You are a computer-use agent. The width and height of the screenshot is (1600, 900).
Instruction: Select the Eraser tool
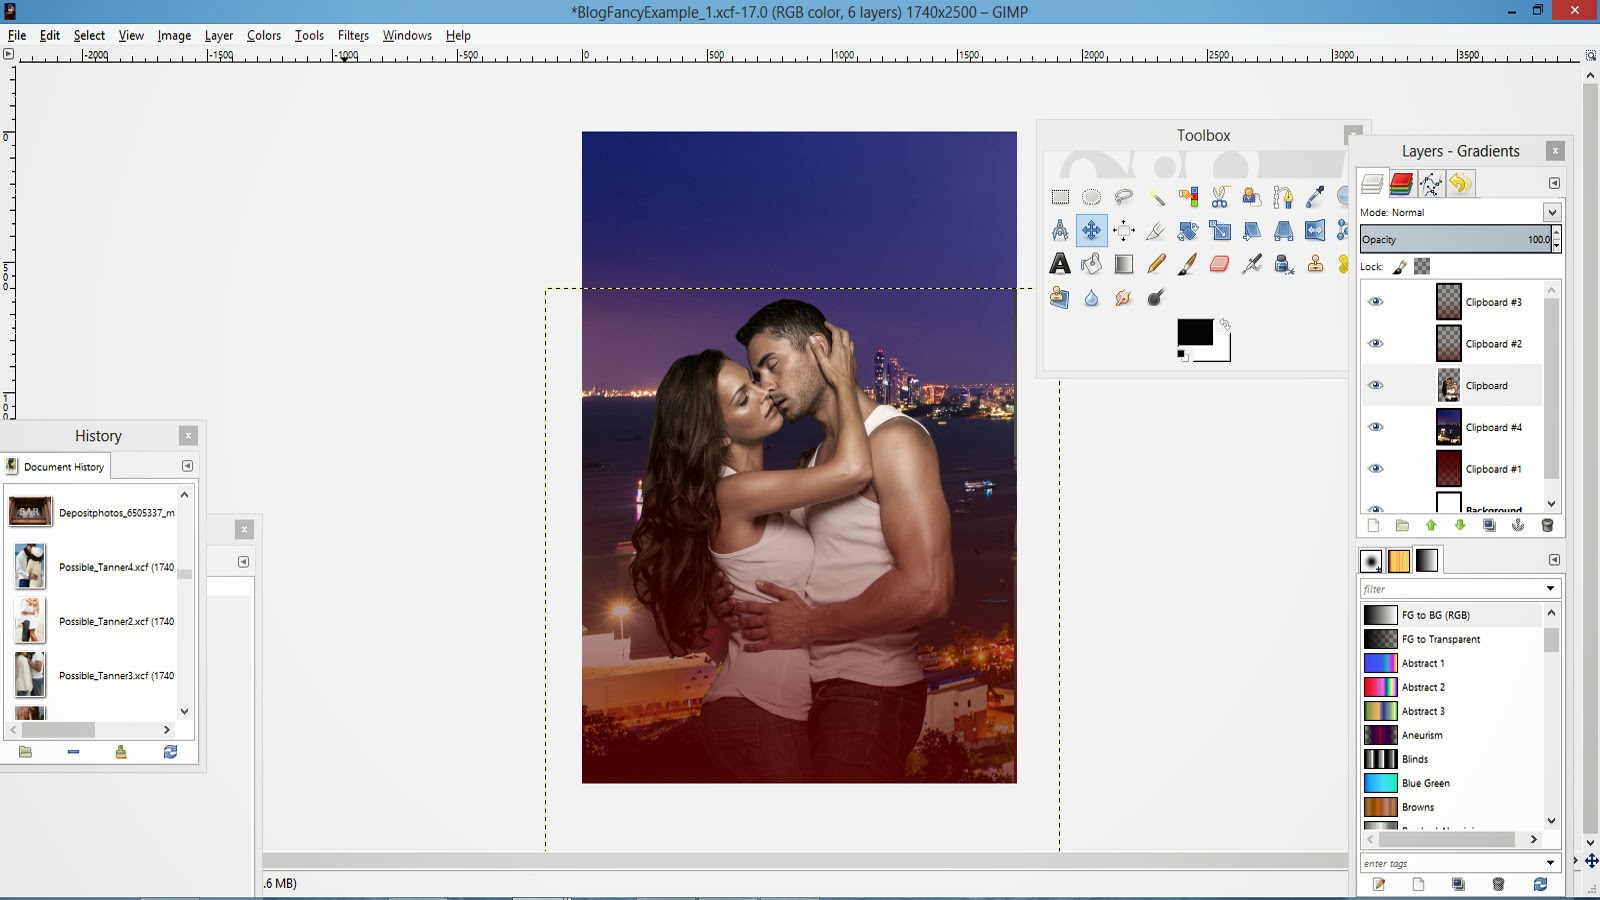coord(1220,264)
